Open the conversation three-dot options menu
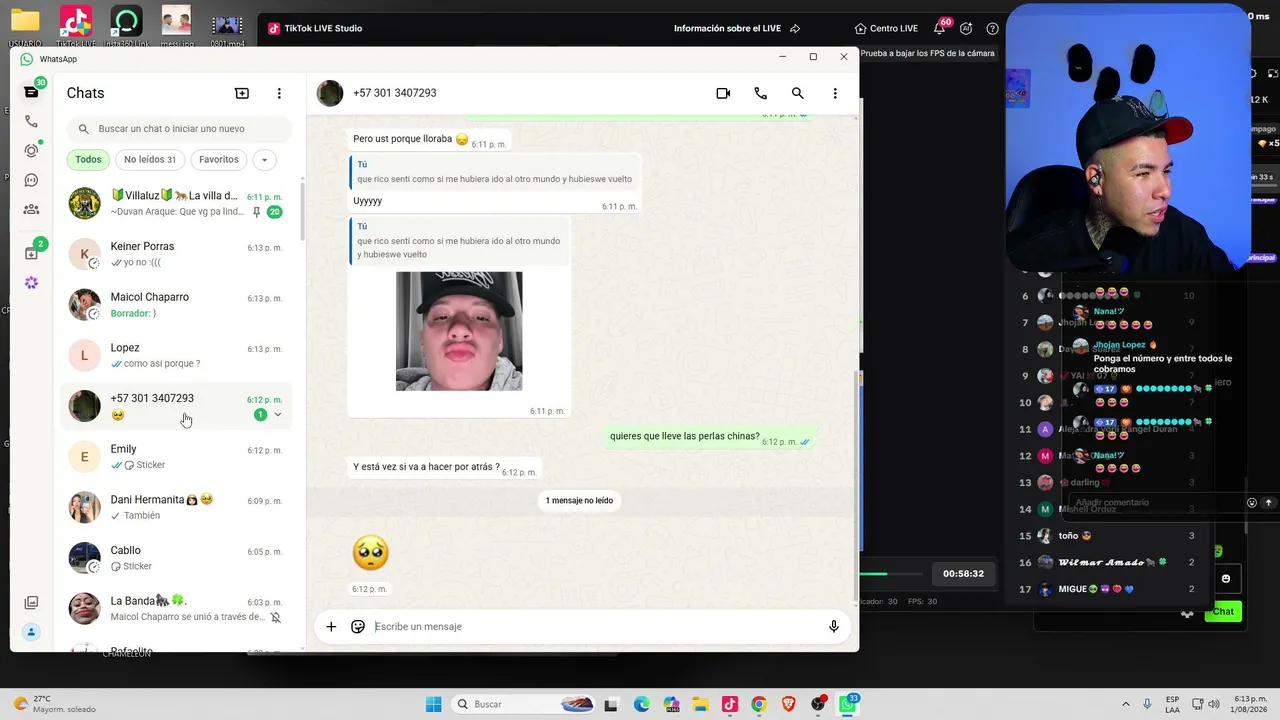1280x720 pixels. [x=835, y=93]
